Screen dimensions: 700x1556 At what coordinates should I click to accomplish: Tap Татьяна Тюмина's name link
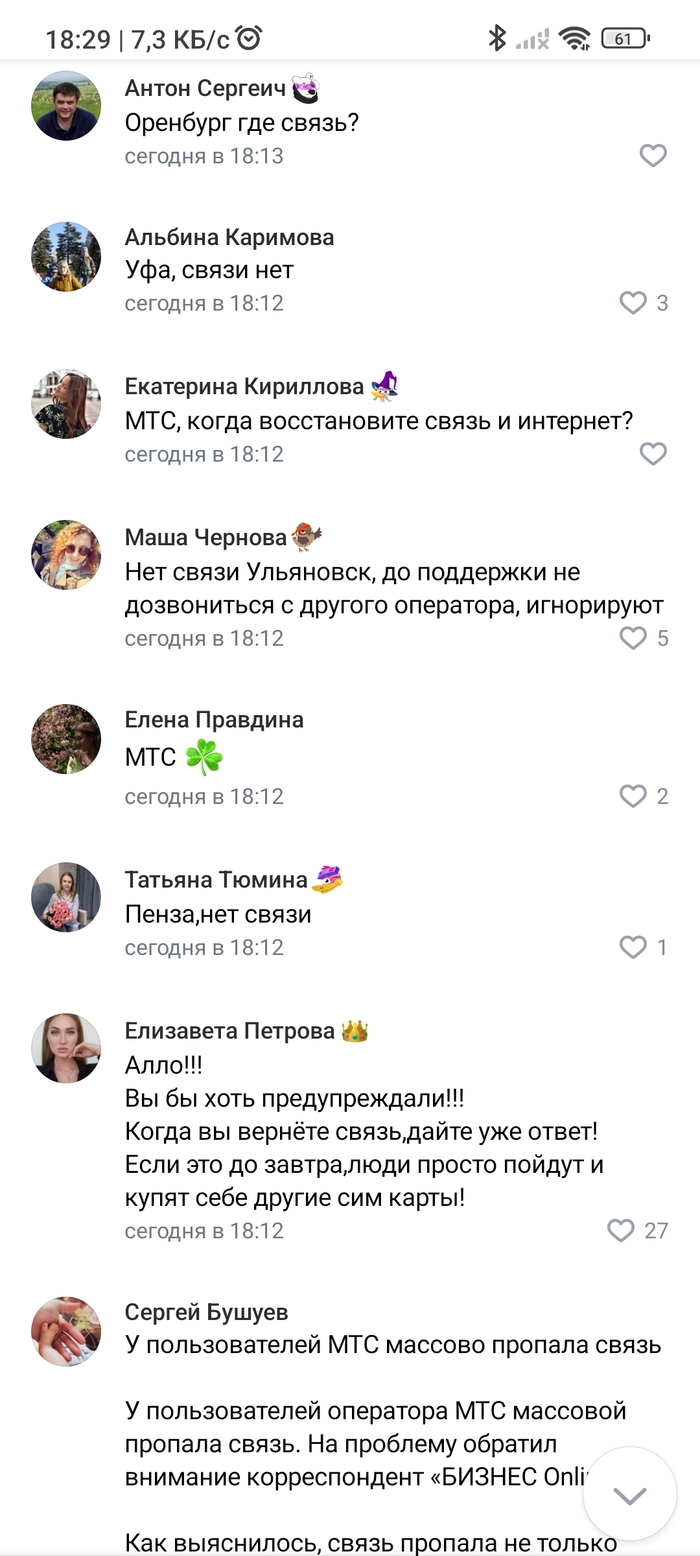(x=216, y=880)
